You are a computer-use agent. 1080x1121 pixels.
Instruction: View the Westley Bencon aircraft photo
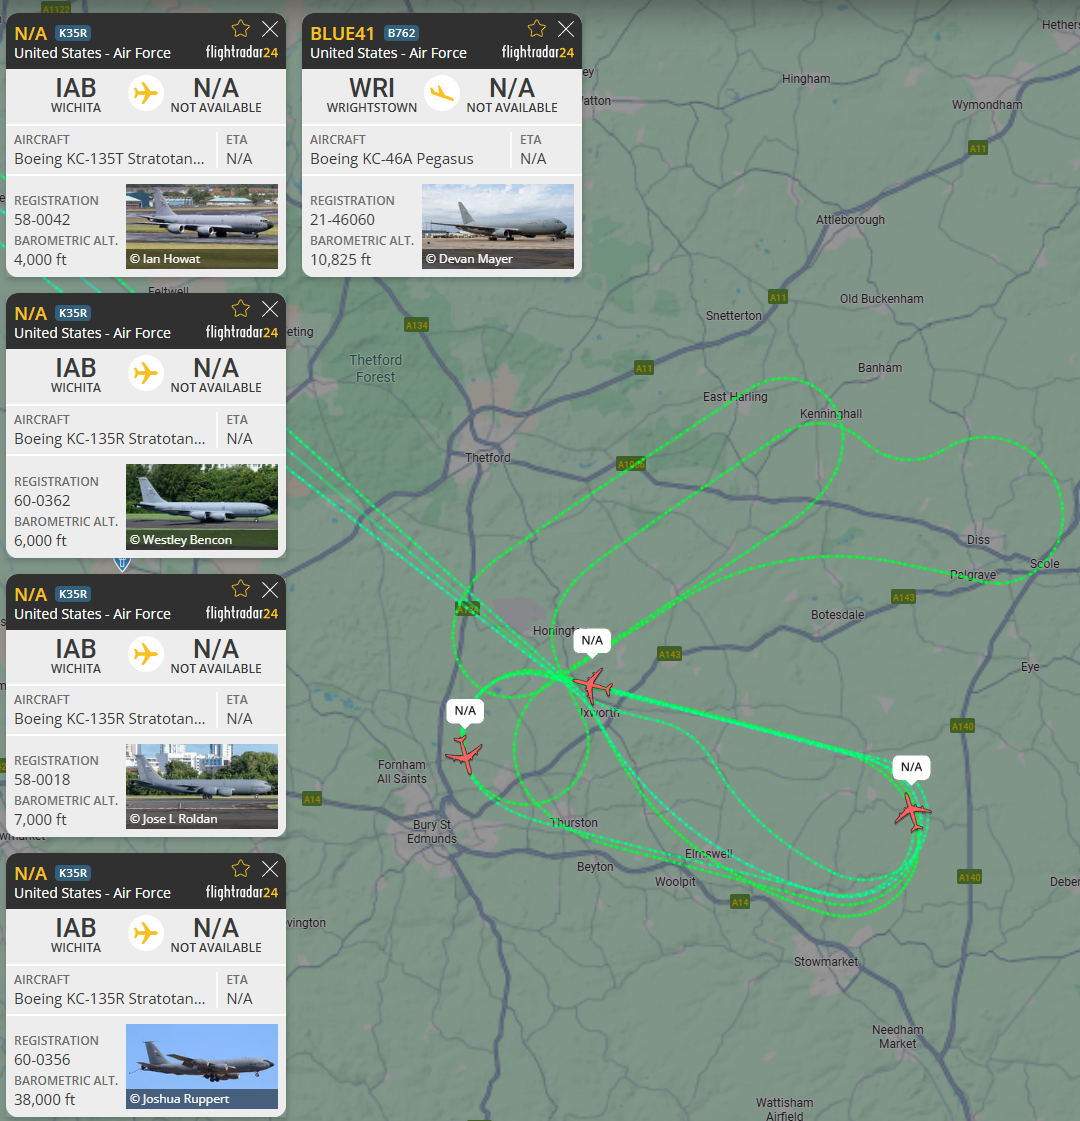[x=202, y=507]
